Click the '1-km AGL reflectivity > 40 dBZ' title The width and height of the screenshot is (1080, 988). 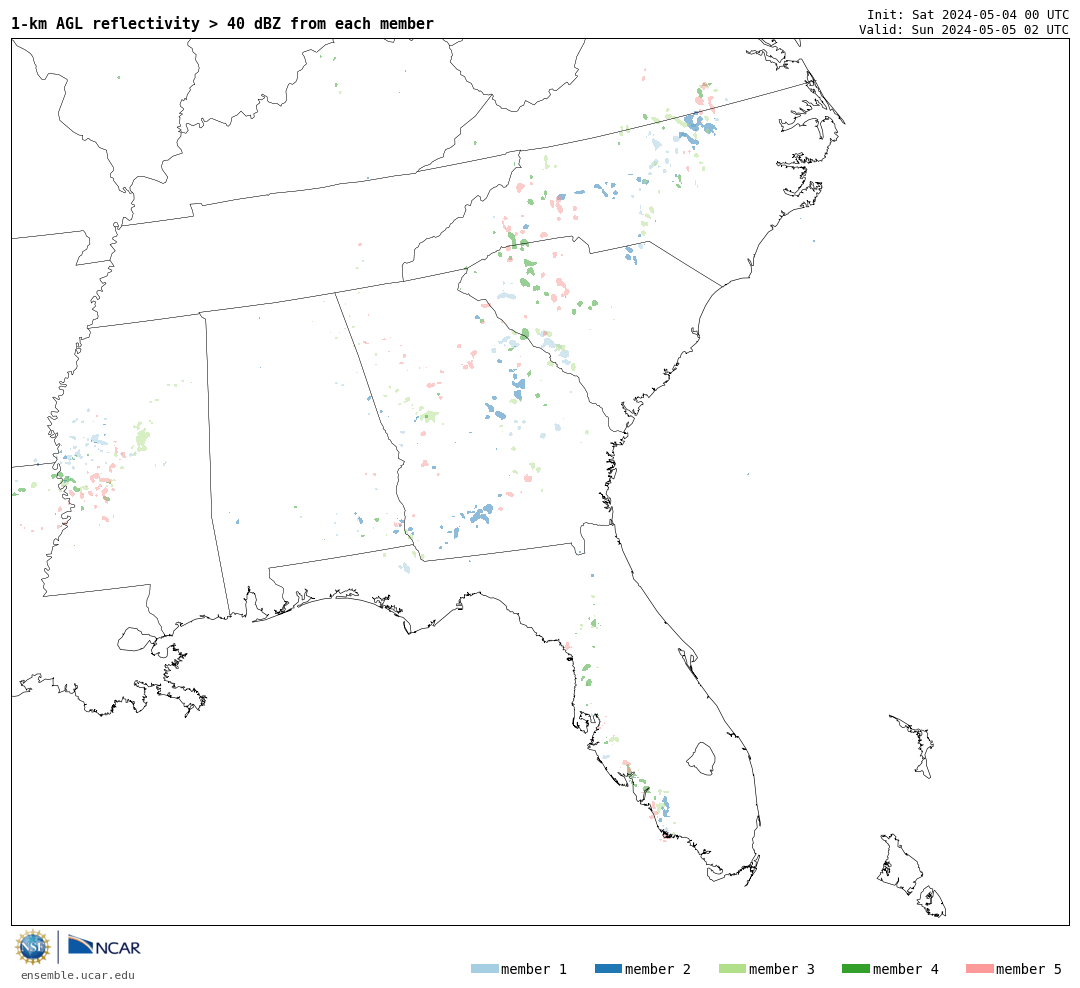point(222,23)
